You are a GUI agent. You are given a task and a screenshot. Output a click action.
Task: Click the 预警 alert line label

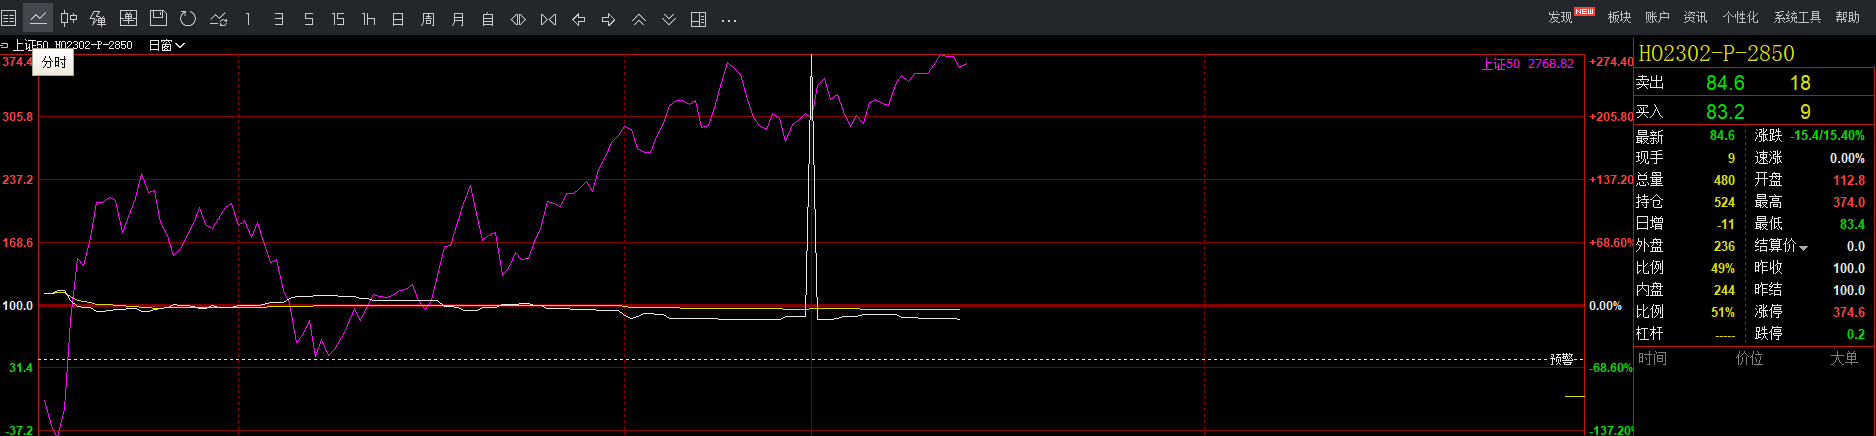point(1562,359)
